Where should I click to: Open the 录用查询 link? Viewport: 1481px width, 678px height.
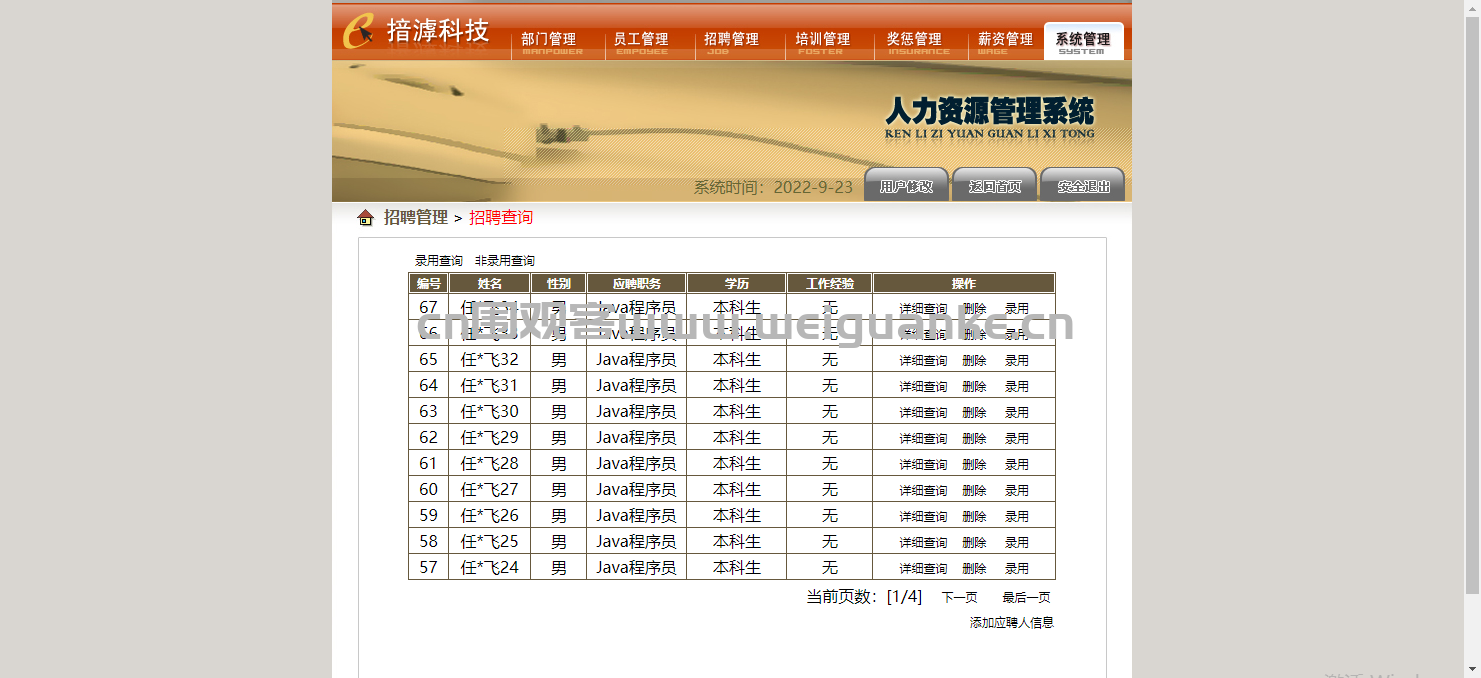pos(439,260)
